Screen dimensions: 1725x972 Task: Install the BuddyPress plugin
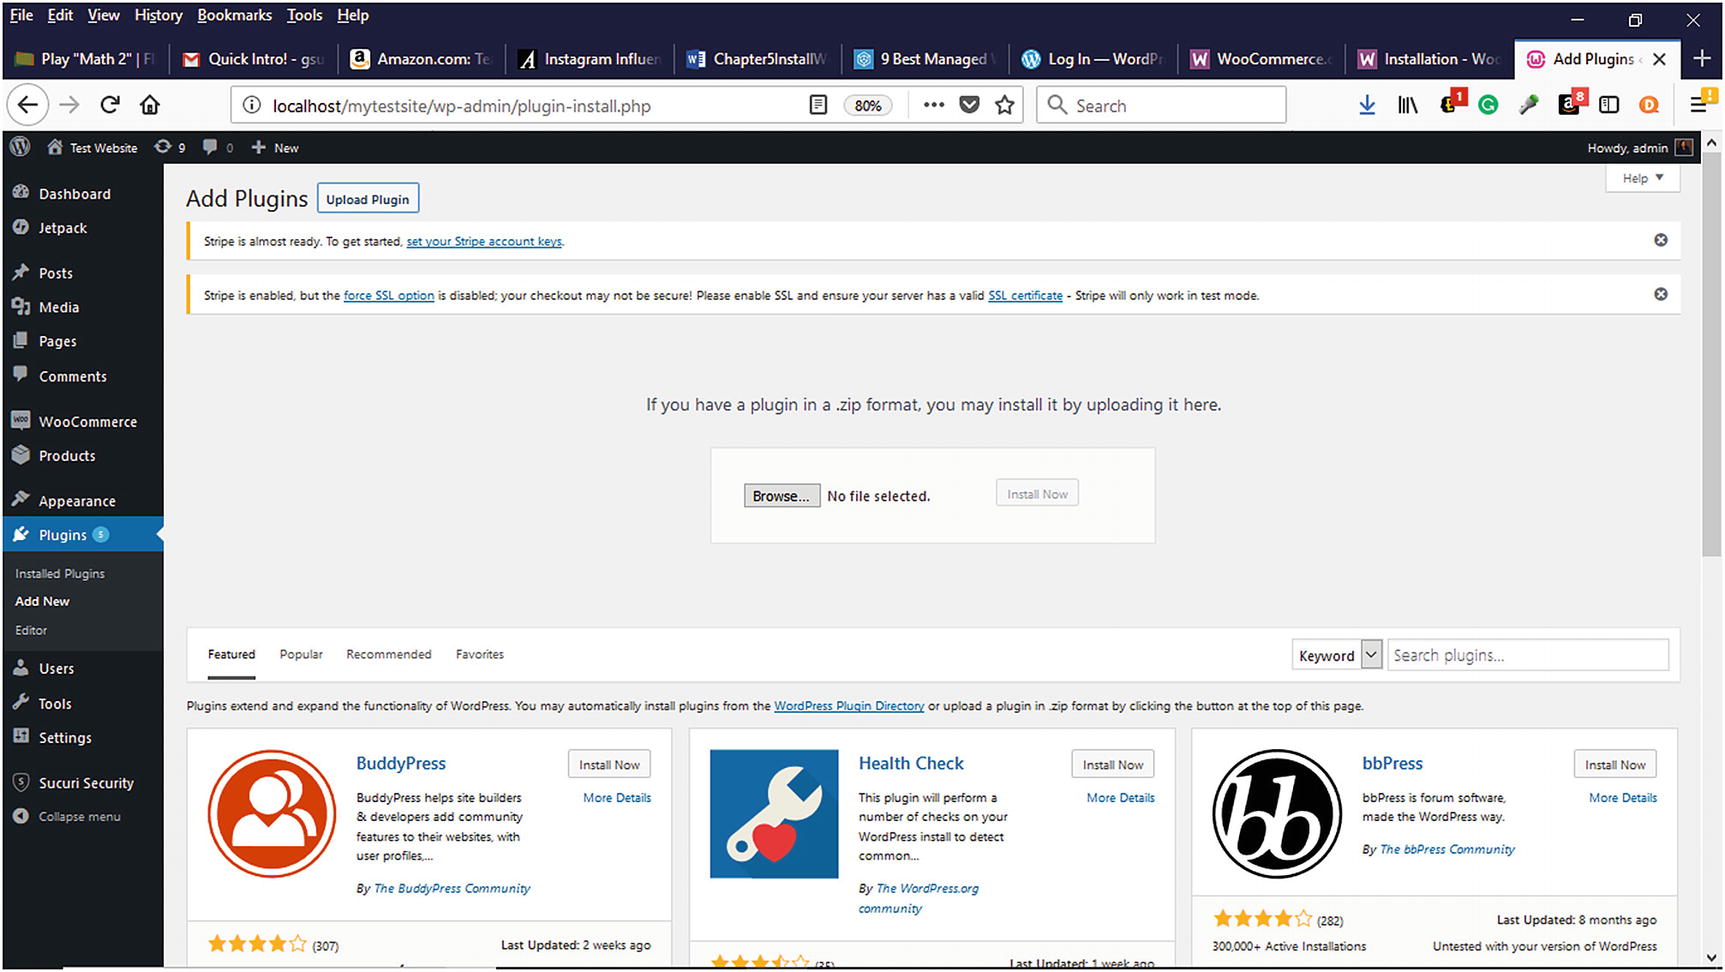(609, 765)
